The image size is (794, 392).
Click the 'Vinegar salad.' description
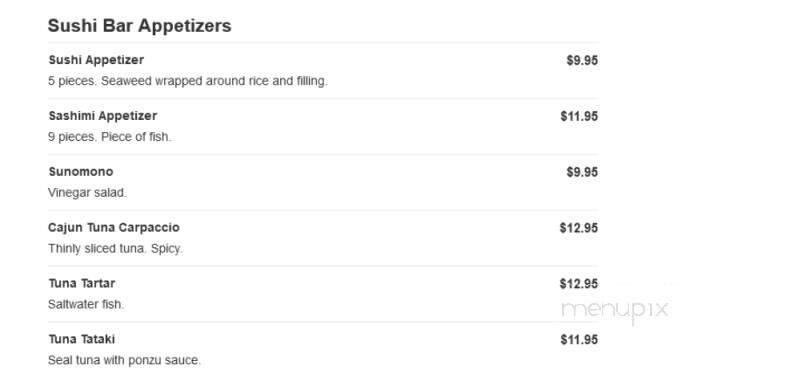point(87,193)
